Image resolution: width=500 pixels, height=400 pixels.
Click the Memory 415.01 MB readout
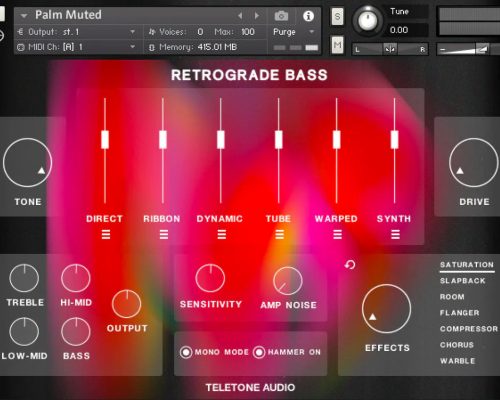217,47
